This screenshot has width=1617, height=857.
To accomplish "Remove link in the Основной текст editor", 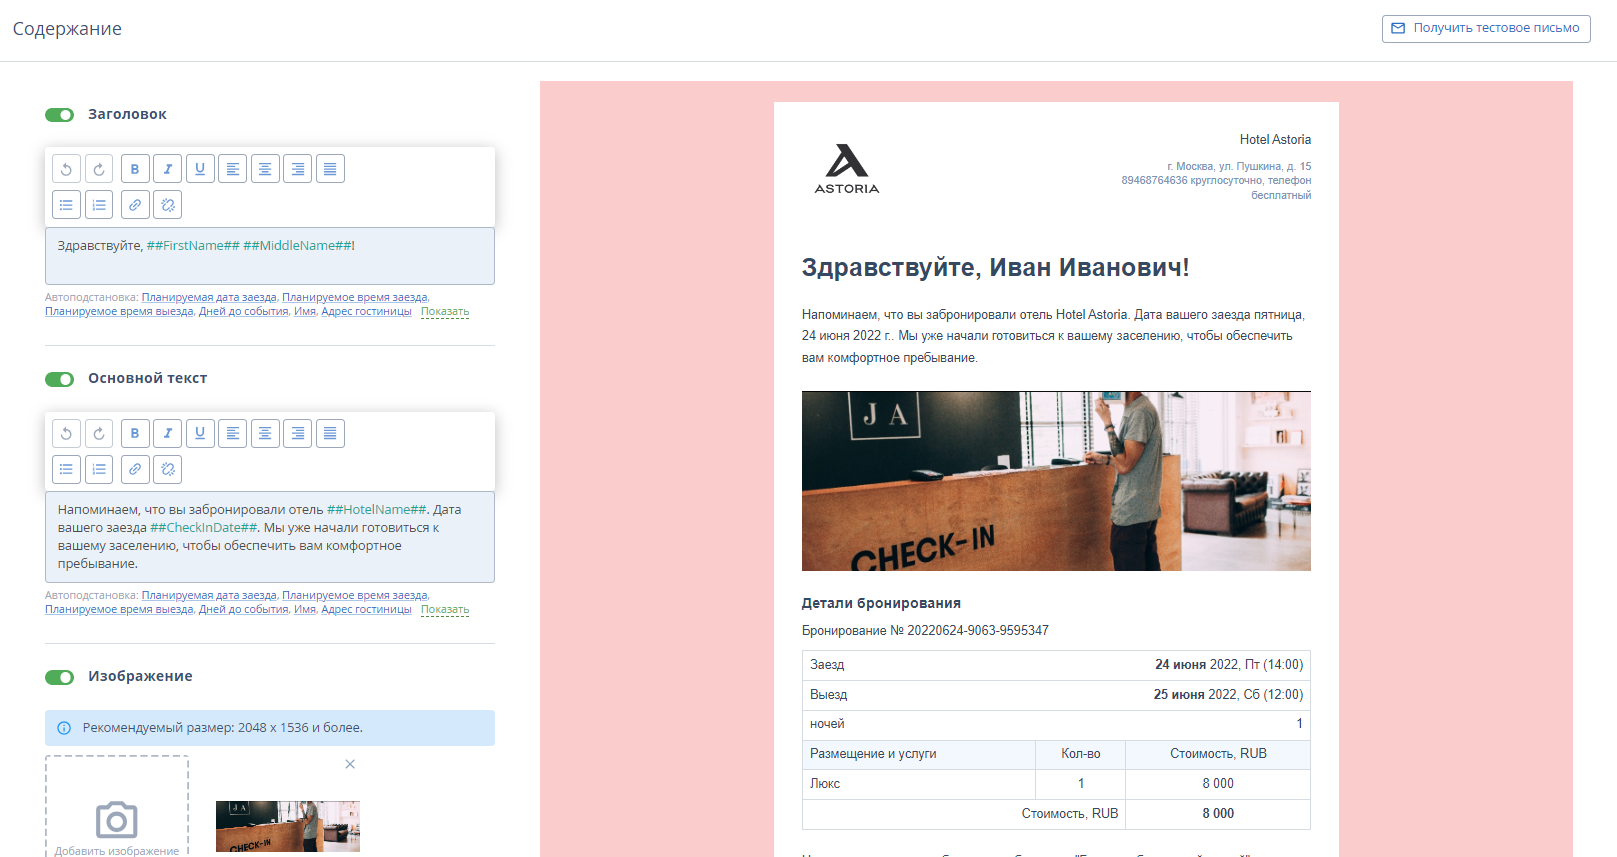I will (168, 469).
